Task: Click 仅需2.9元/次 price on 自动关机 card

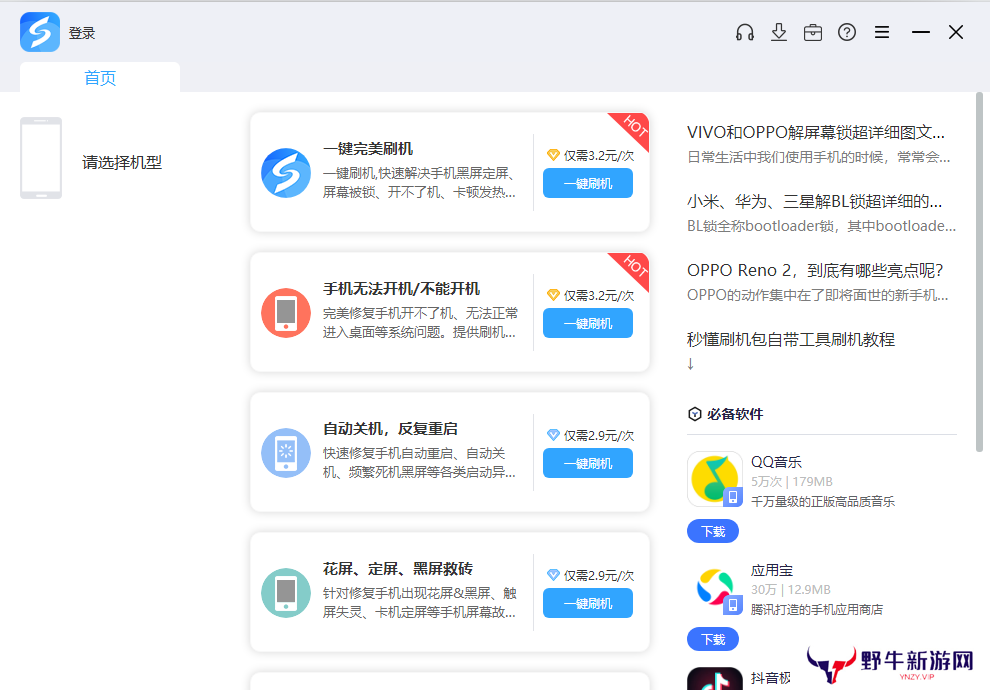Action: 599,436
